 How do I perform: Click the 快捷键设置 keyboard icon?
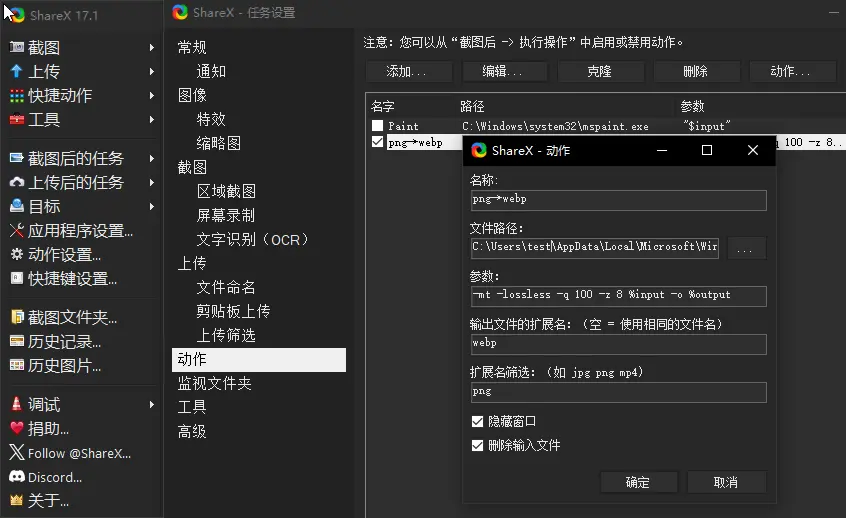pyautogui.click(x=17, y=278)
